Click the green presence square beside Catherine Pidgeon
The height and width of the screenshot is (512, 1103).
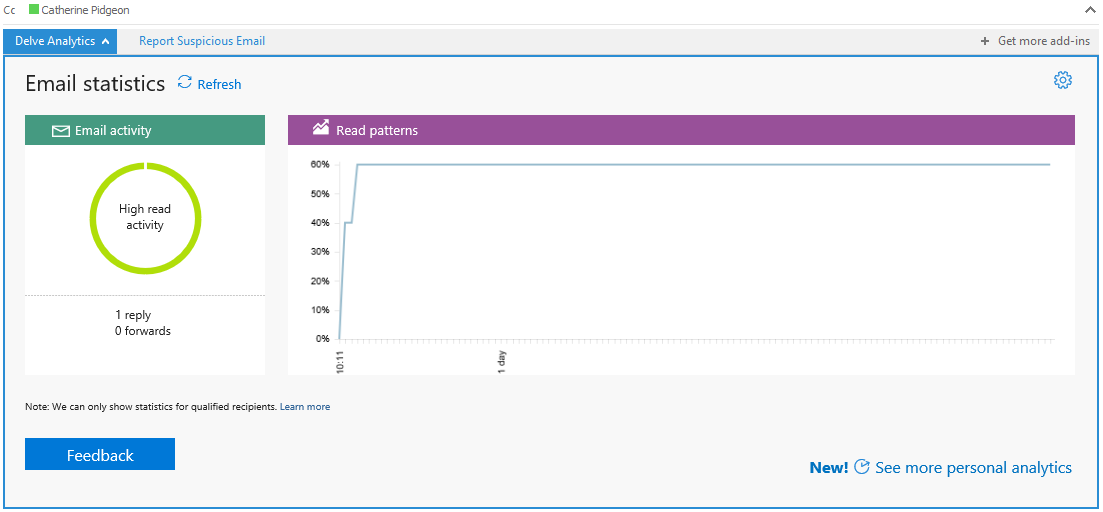[x=33, y=10]
